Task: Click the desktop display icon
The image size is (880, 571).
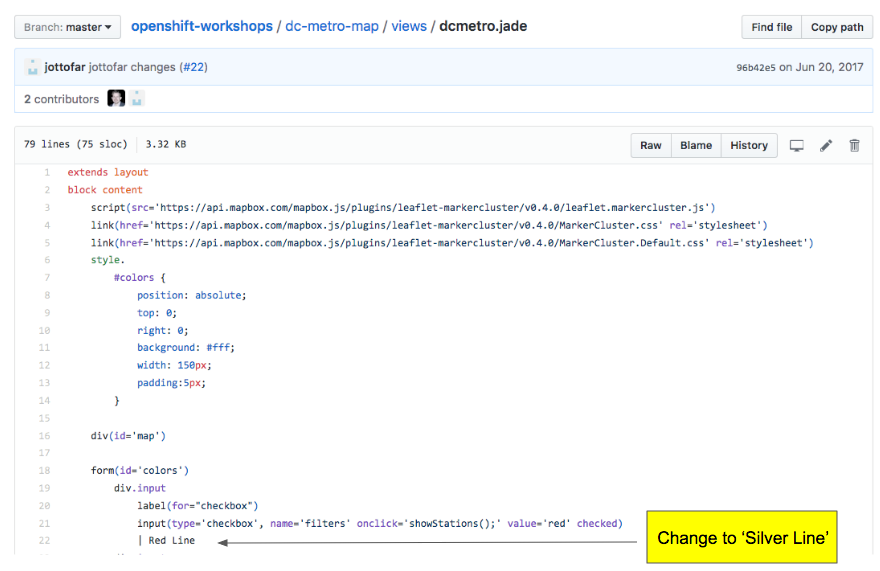Action: (x=797, y=146)
